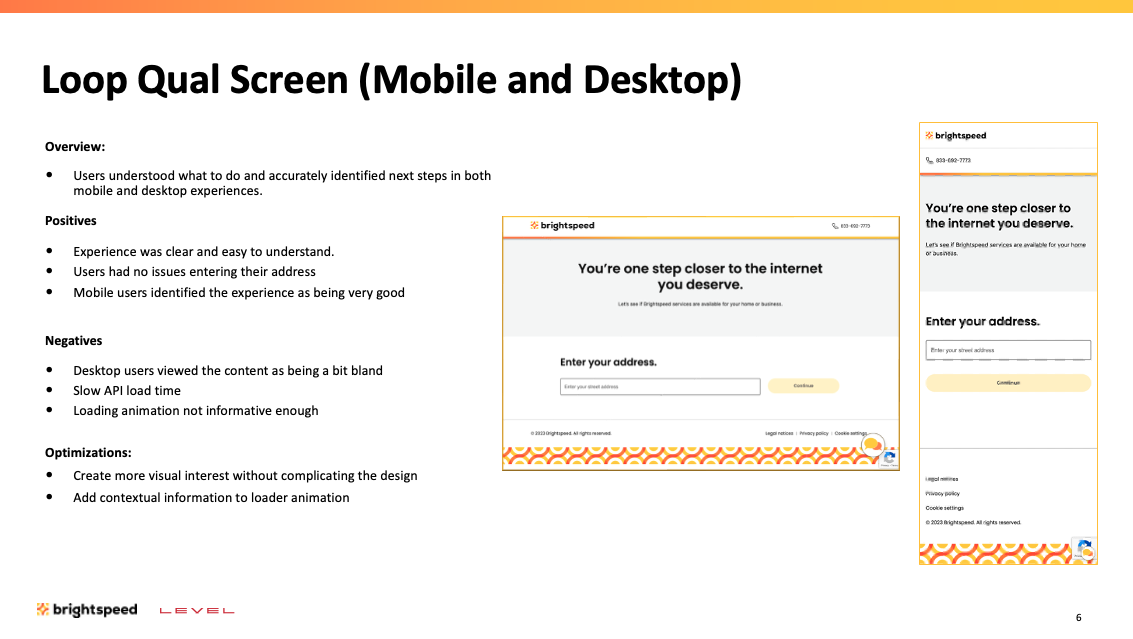Viewport: 1133px width, 639px height.
Task: Open Legal notices link in the mobile mockup
Action: [x=942, y=479]
